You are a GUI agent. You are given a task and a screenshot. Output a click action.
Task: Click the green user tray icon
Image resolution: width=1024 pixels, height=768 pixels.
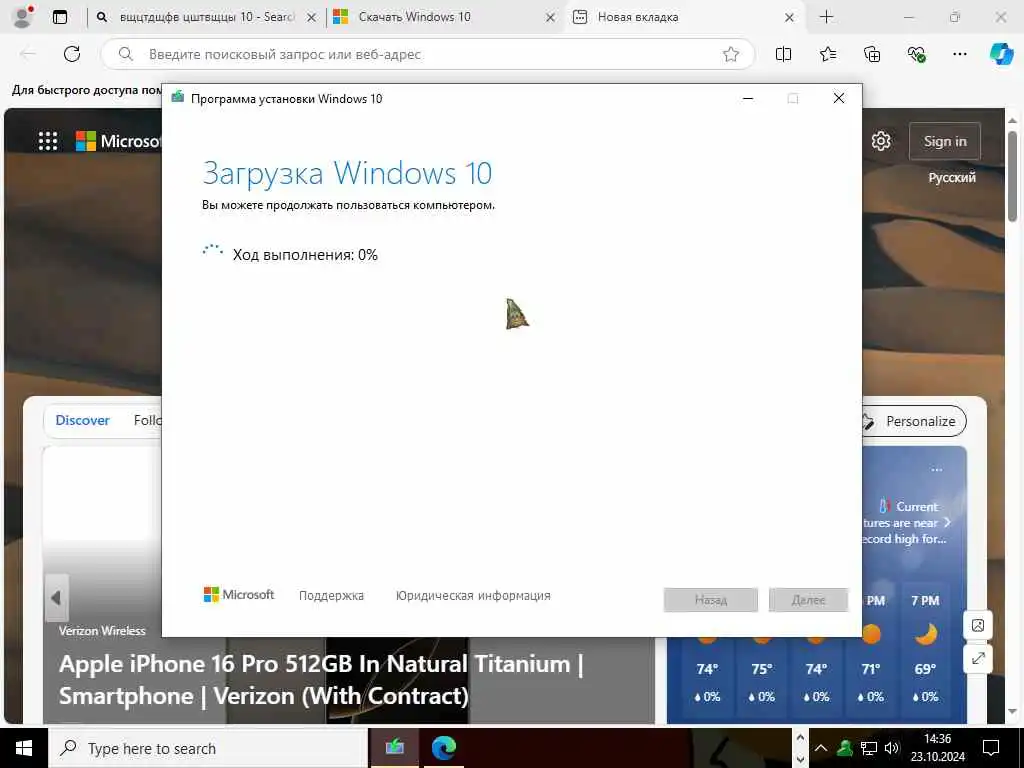(x=845, y=748)
